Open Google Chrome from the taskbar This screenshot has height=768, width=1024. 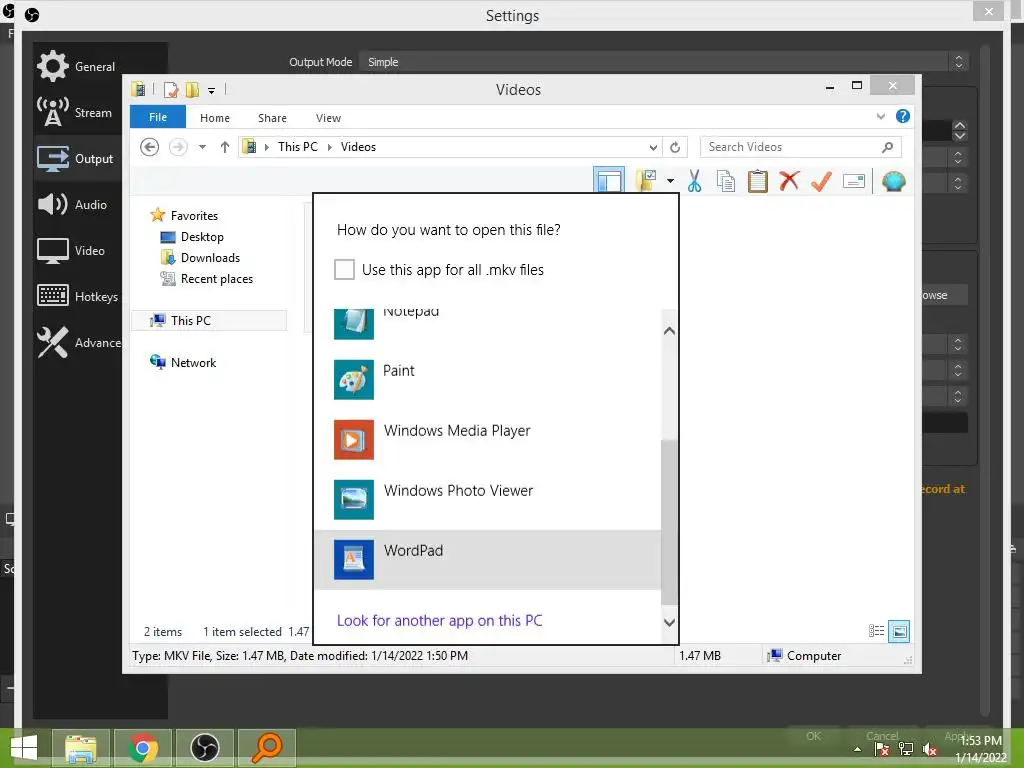(x=143, y=748)
